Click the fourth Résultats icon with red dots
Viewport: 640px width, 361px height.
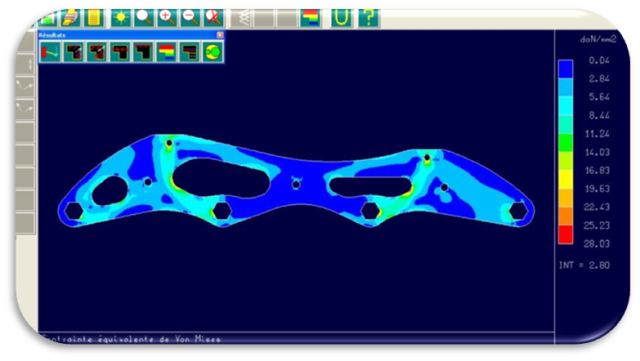(x=120, y=52)
